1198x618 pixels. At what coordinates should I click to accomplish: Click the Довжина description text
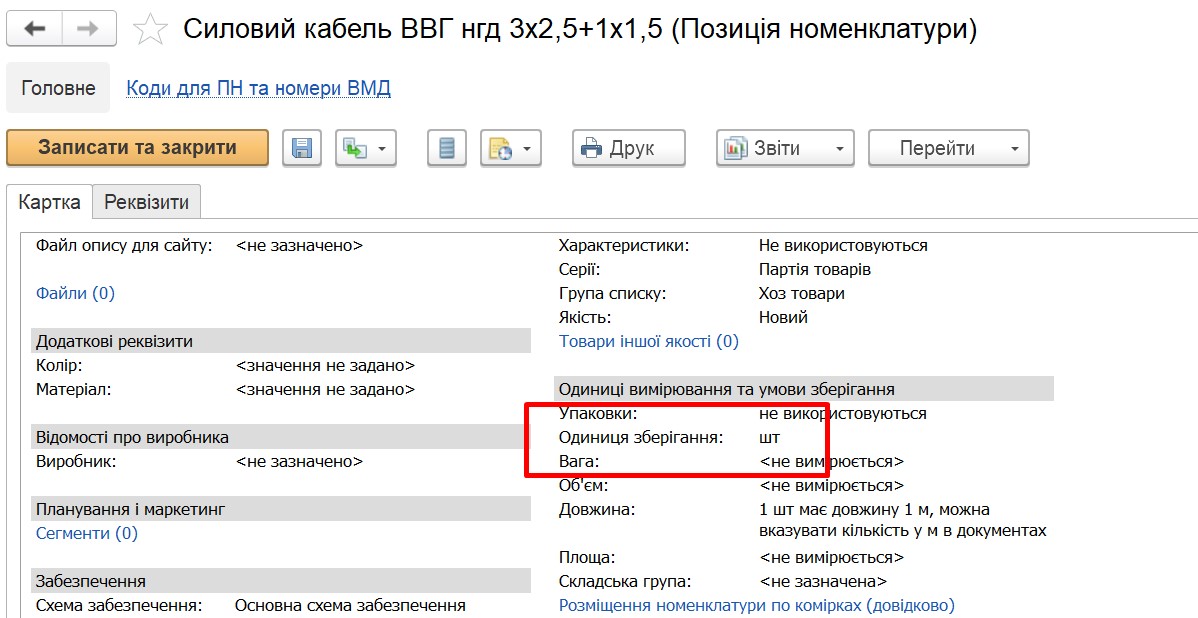[x=902, y=519]
